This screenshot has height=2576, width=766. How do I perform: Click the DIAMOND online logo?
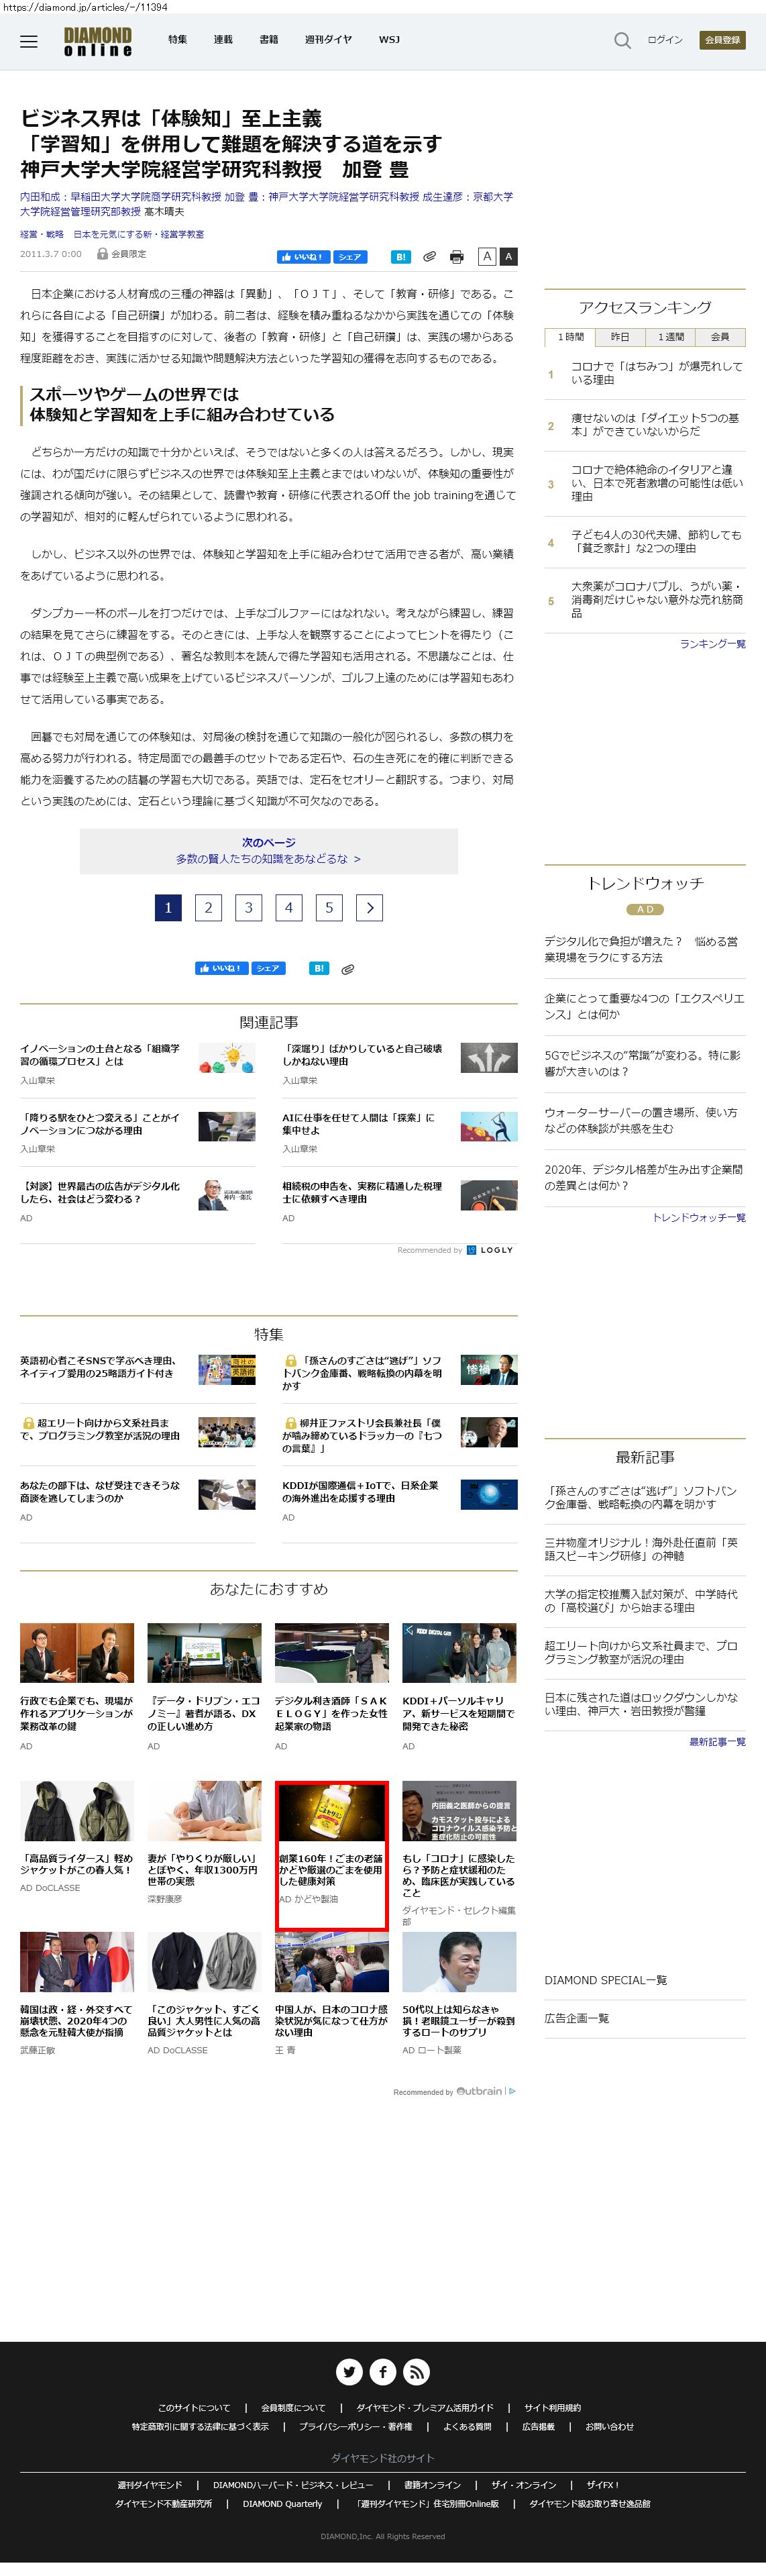98,41
